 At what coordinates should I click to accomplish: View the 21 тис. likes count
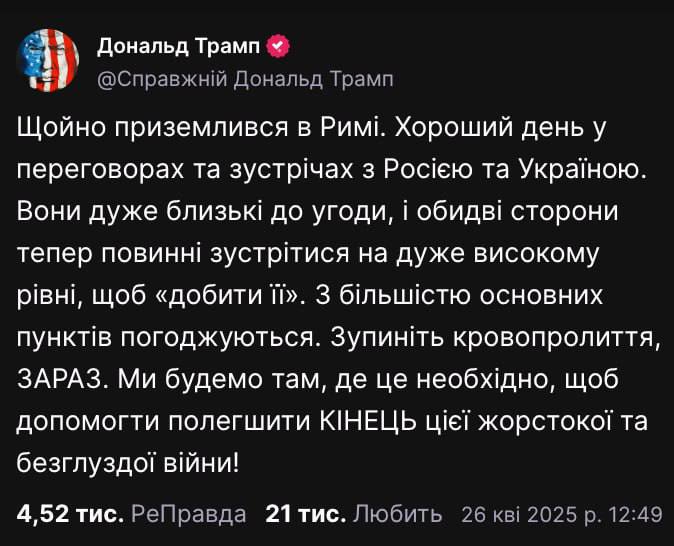coord(306,514)
